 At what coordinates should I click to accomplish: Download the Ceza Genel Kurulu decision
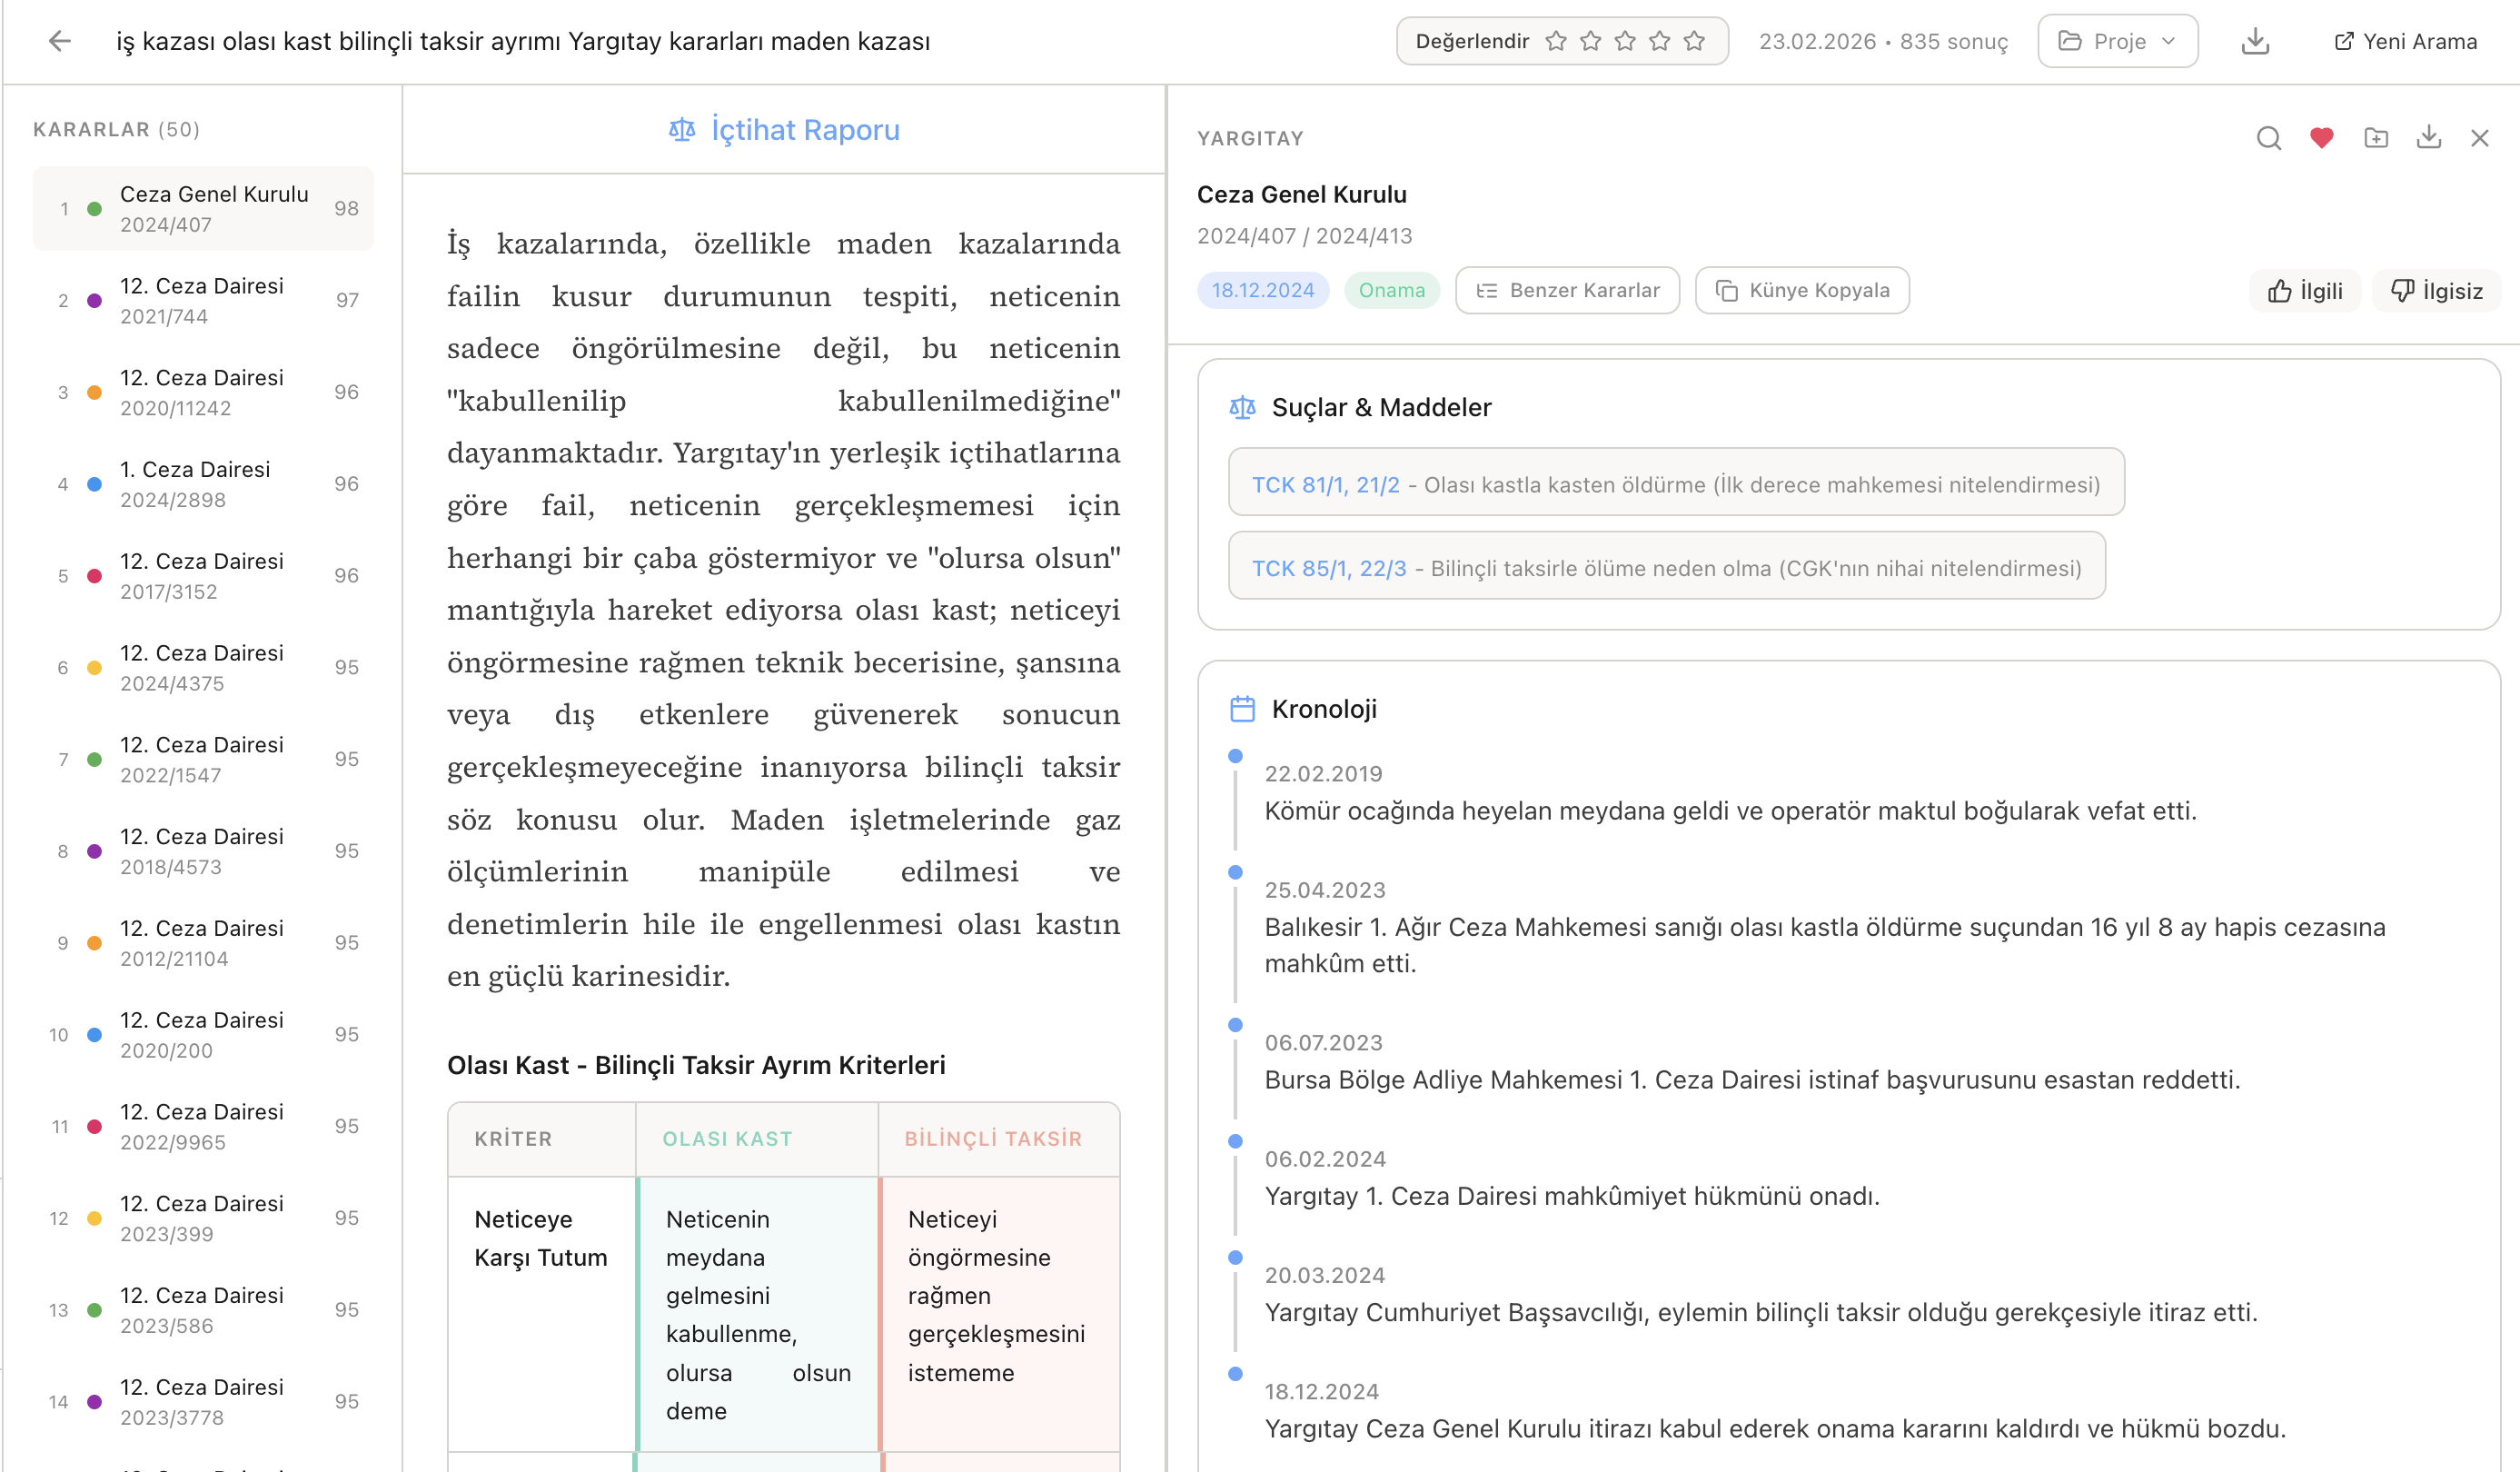[2429, 138]
